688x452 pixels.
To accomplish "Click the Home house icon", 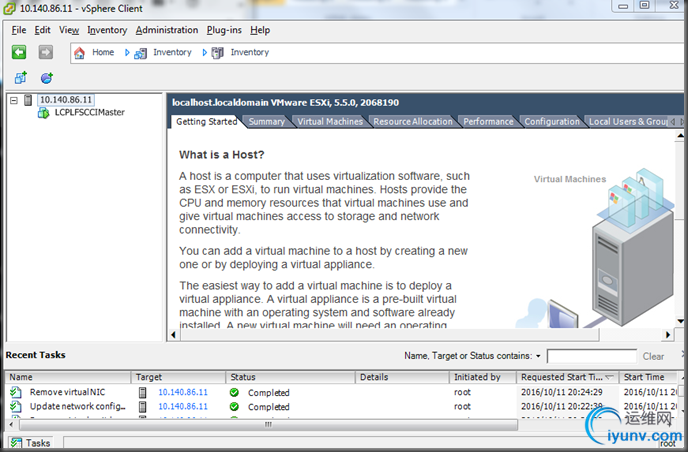I will click(79, 53).
